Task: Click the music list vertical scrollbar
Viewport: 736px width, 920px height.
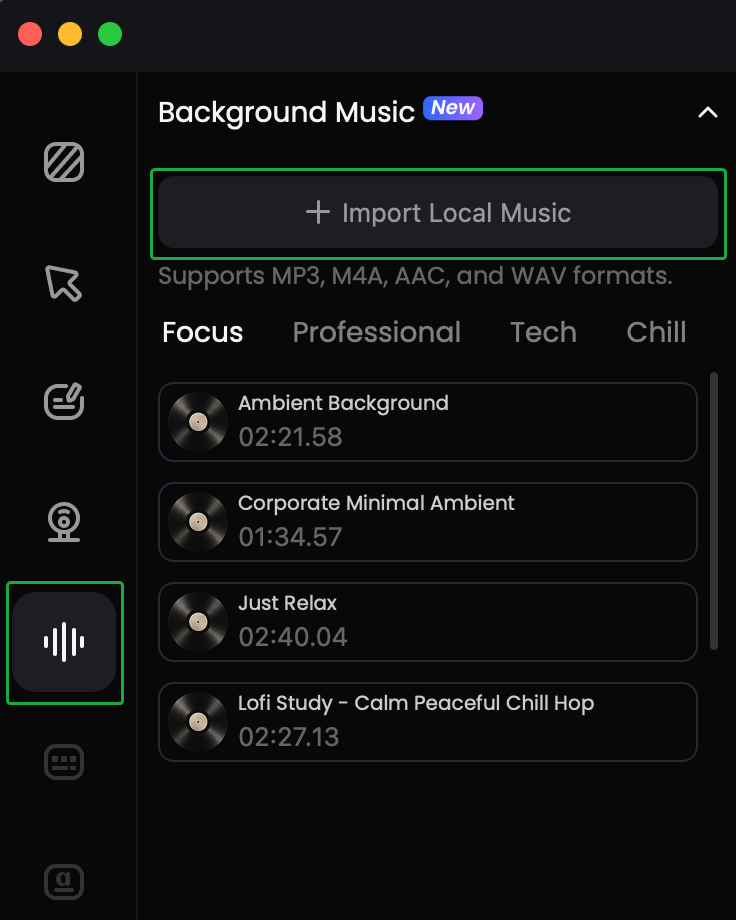Action: (x=714, y=510)
